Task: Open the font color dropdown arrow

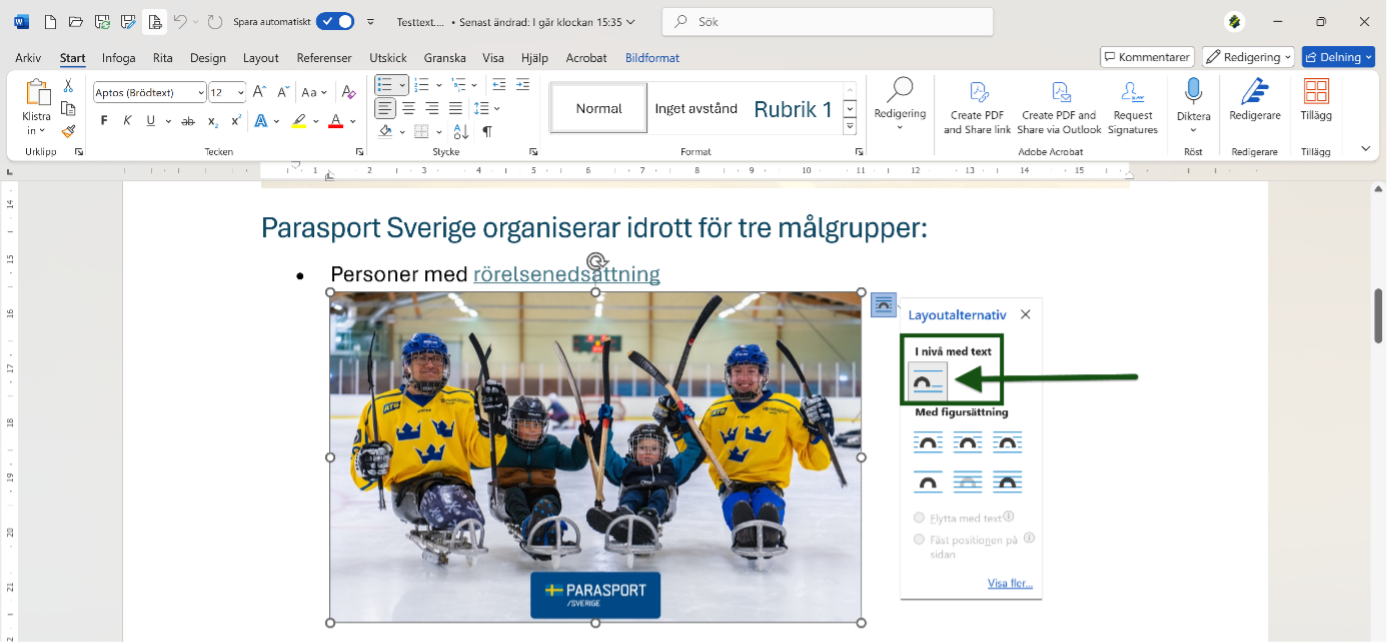Action: [352, 121]
